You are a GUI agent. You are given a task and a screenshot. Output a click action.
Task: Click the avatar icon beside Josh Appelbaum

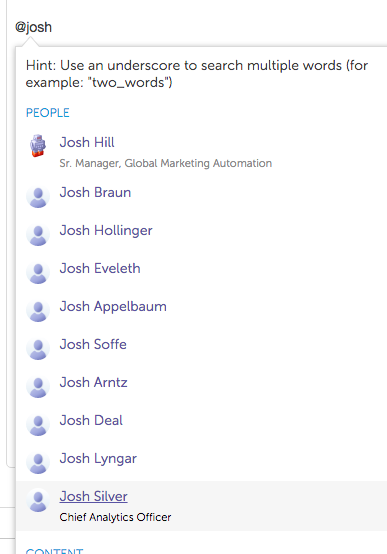[38, 311]
